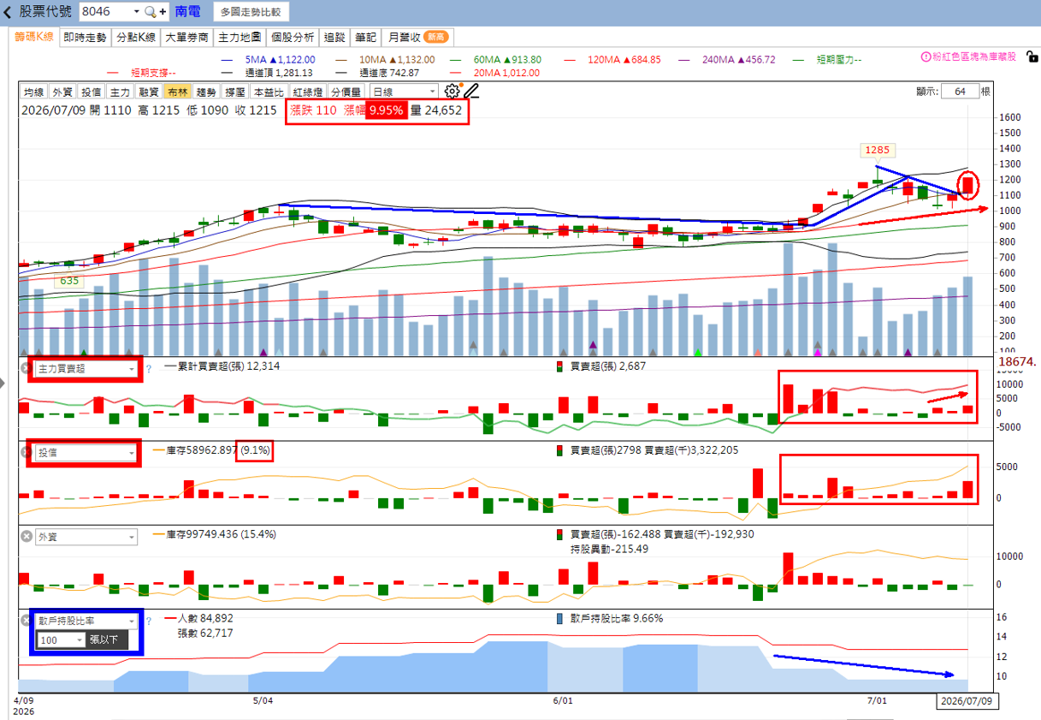The height and width of the screenshot is (720, 1041).
Task: Click the lock icon at top right
Action: pyautogui.click(x=1031, y=57)
